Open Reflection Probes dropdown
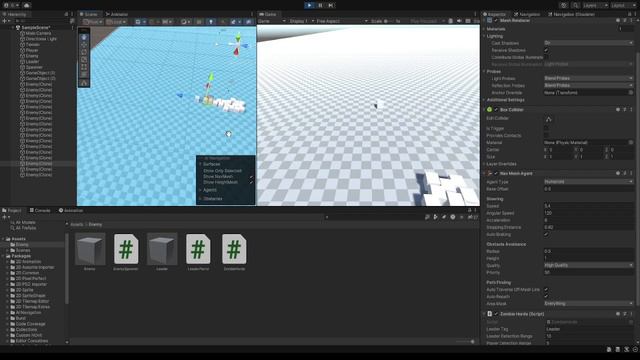 point(589,85)
